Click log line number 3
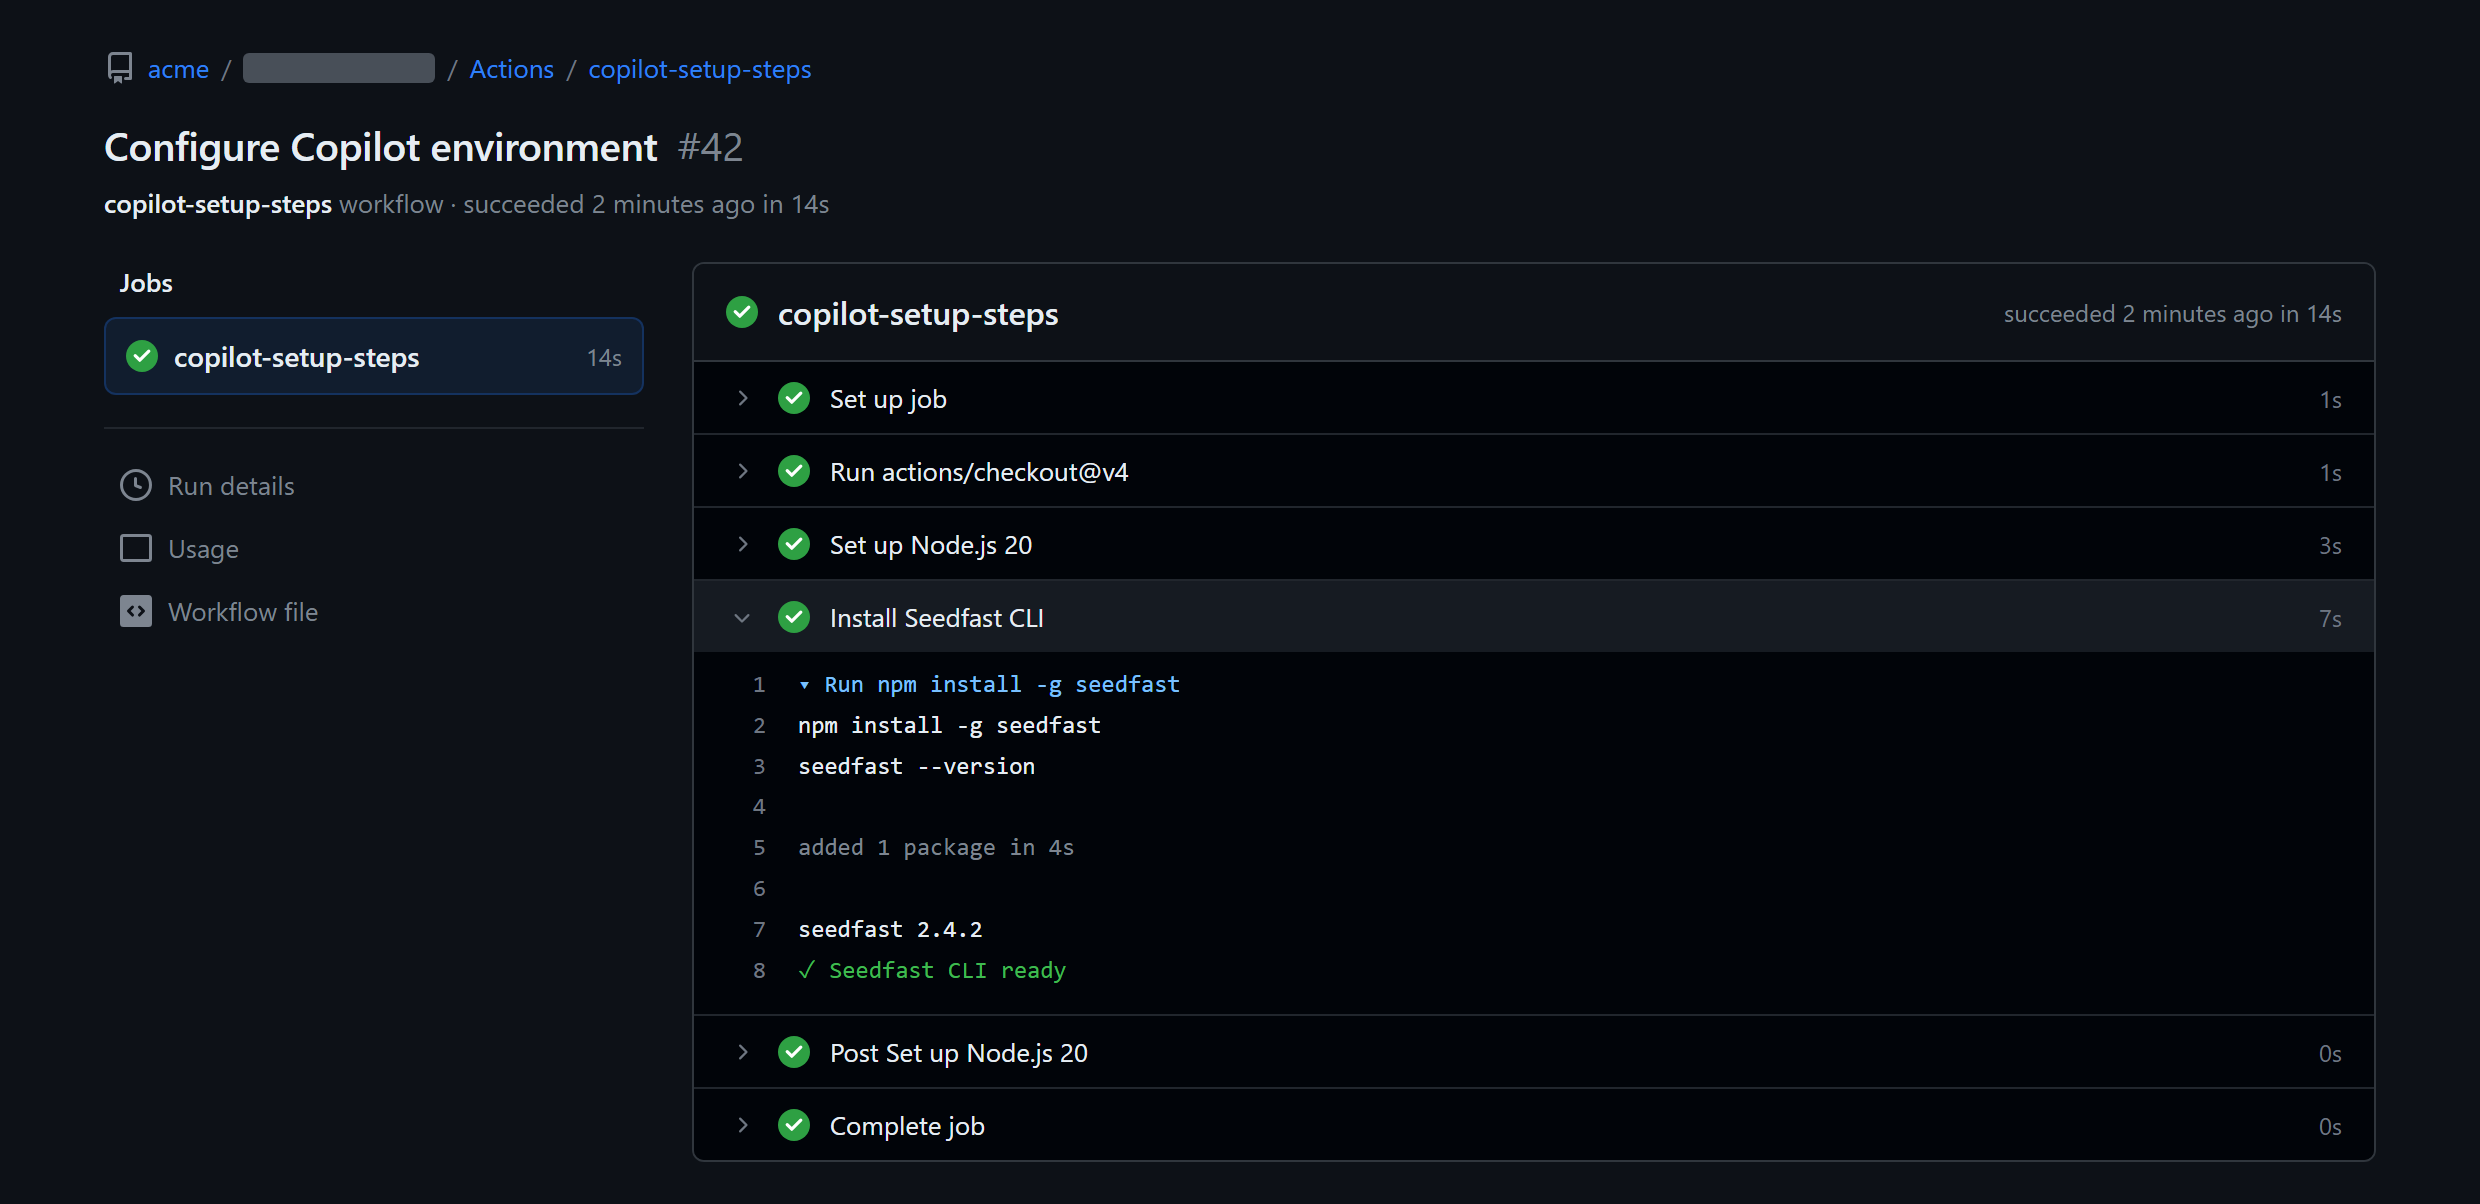2480x1204 pixels. tap(759, 767)
